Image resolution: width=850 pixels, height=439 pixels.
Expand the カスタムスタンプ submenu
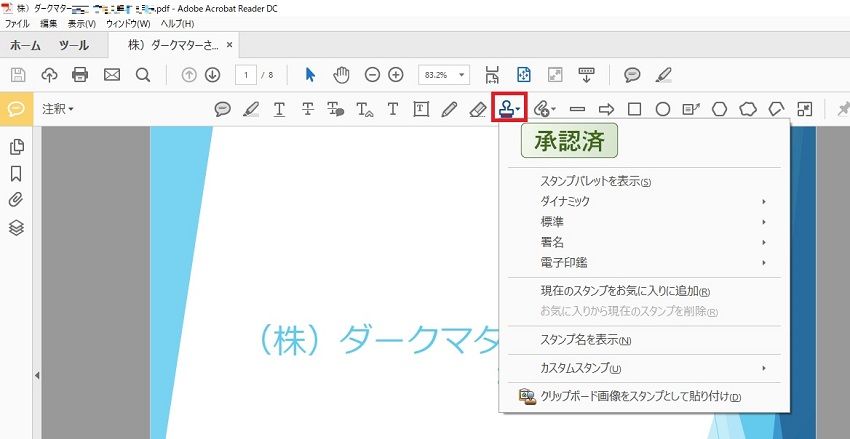click(640, 368)
